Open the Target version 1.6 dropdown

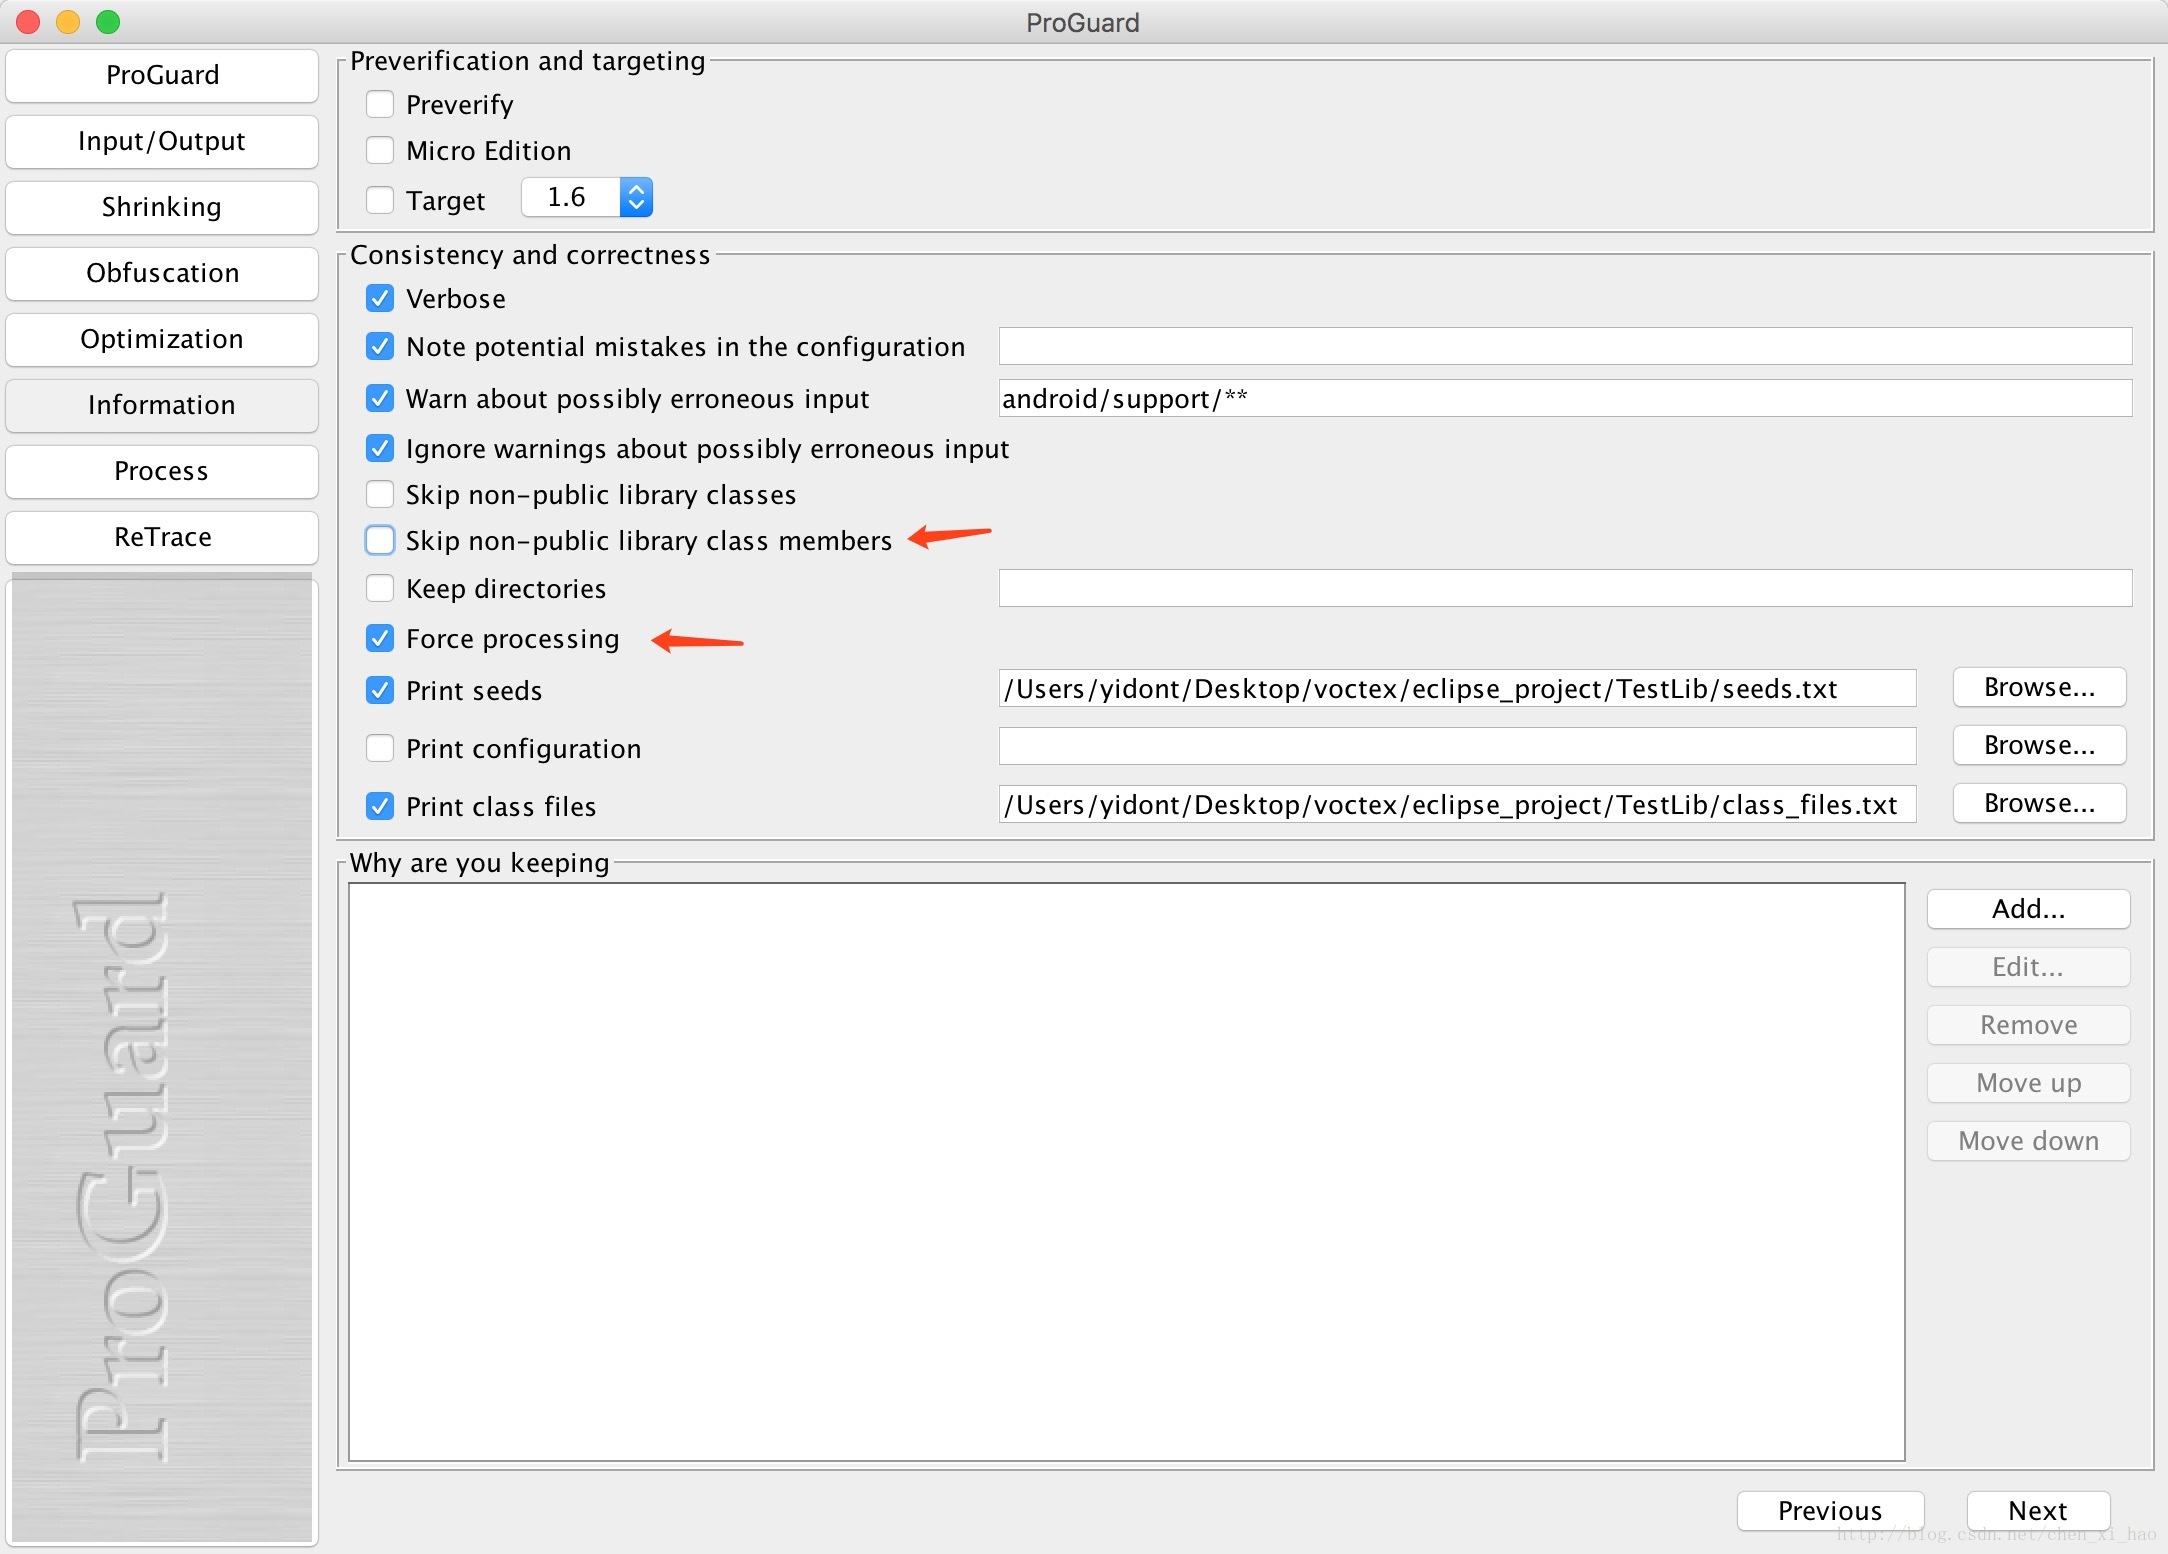[587, 197]
